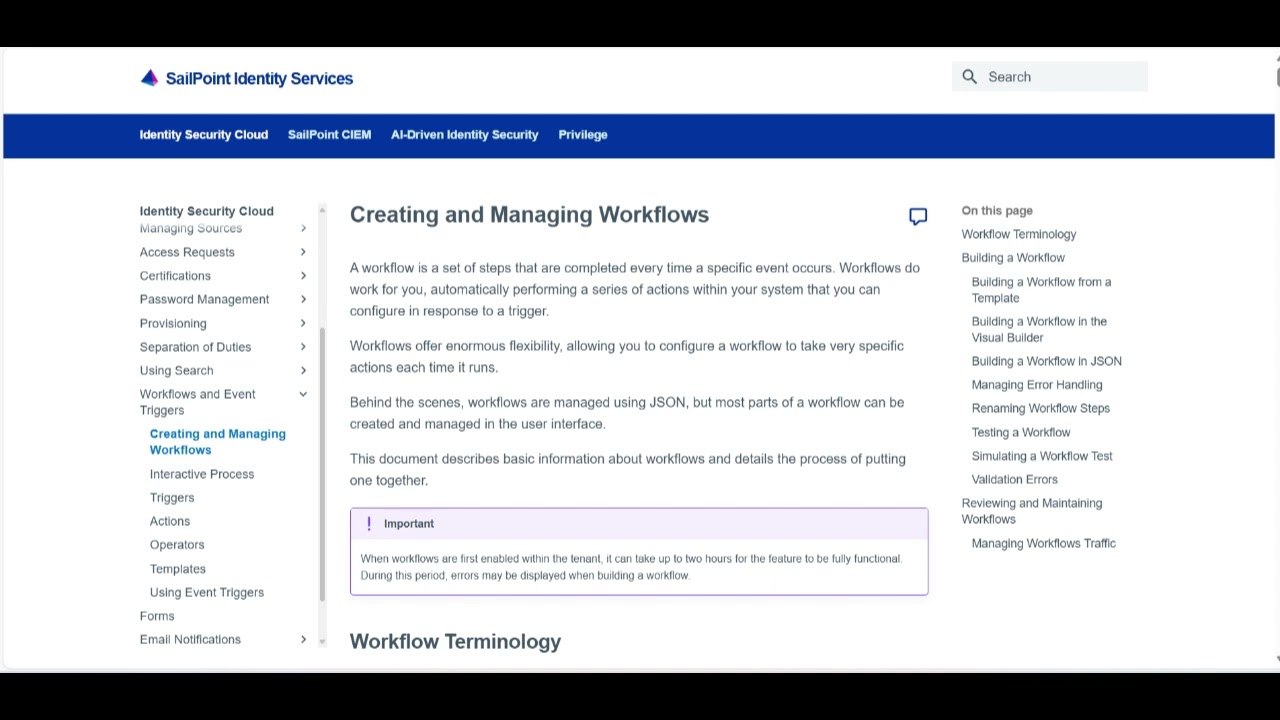The image size is (1280, 720).
Task: Click the sidebar scroll up arrow
Action: [x=322, y=209]
